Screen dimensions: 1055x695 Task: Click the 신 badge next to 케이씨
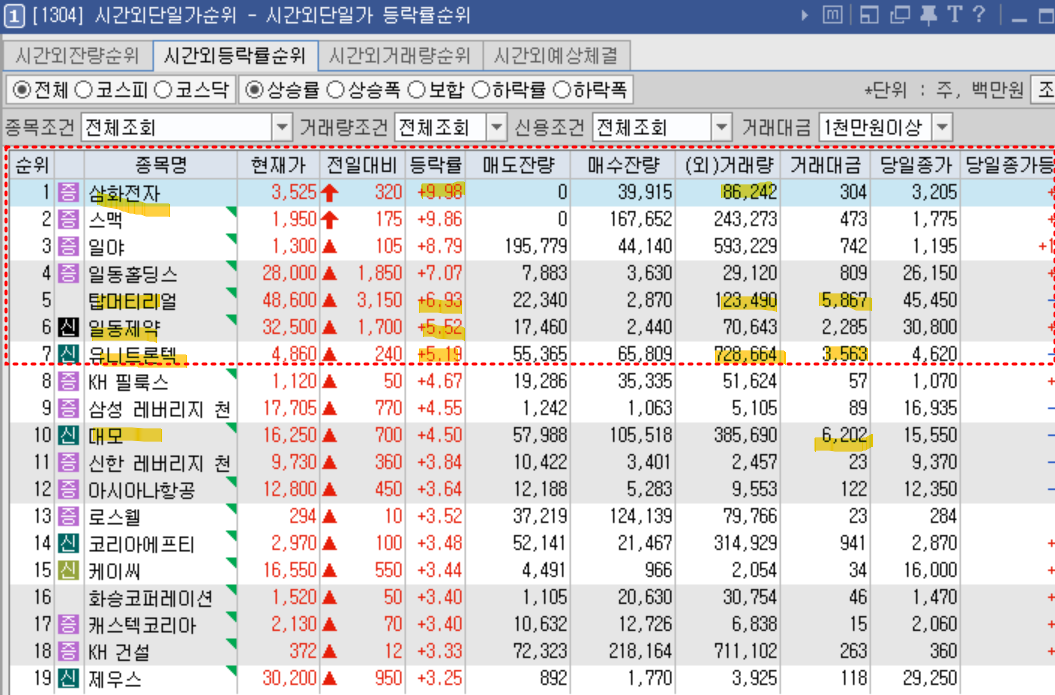(x=68, y=571)
